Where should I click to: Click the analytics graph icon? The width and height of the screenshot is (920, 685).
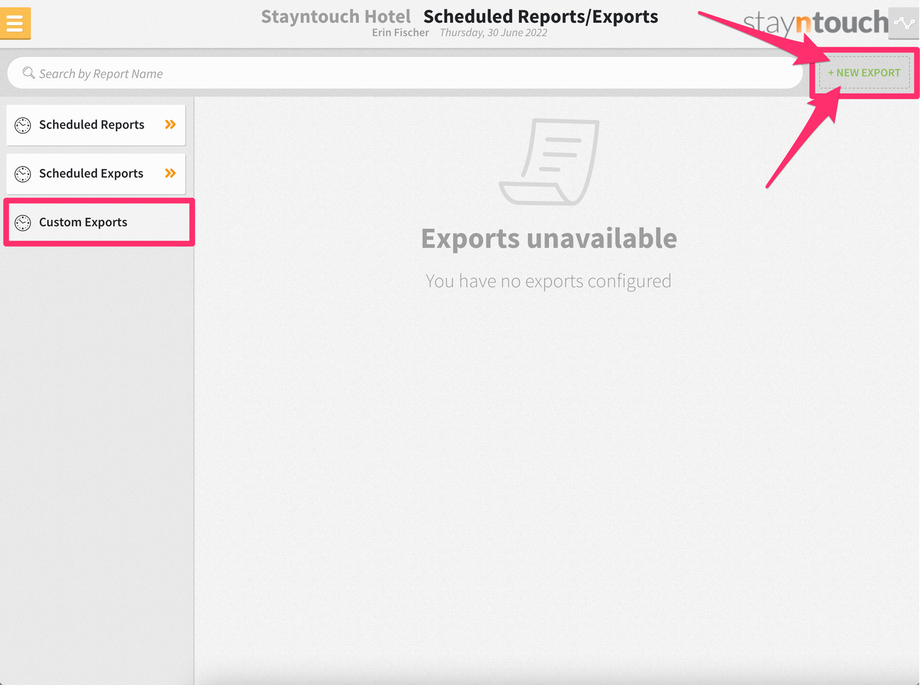point(904,23)
